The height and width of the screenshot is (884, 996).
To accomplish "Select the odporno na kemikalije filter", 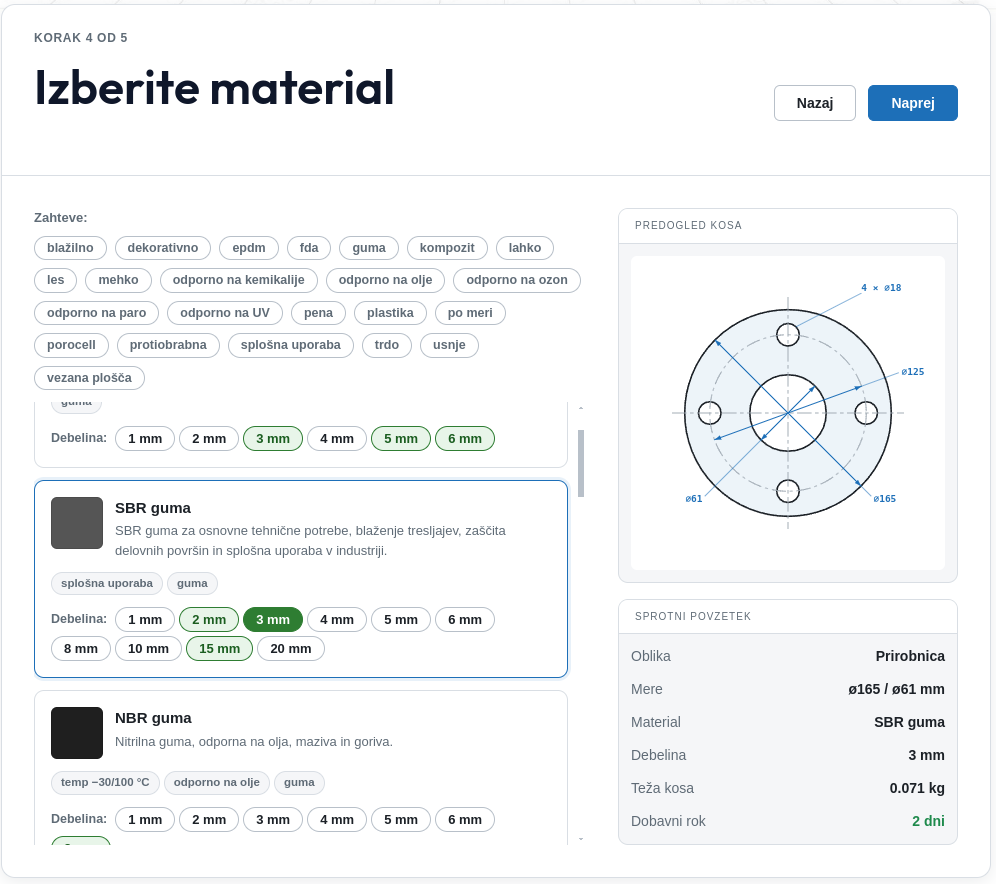I will tap(239, 280).
